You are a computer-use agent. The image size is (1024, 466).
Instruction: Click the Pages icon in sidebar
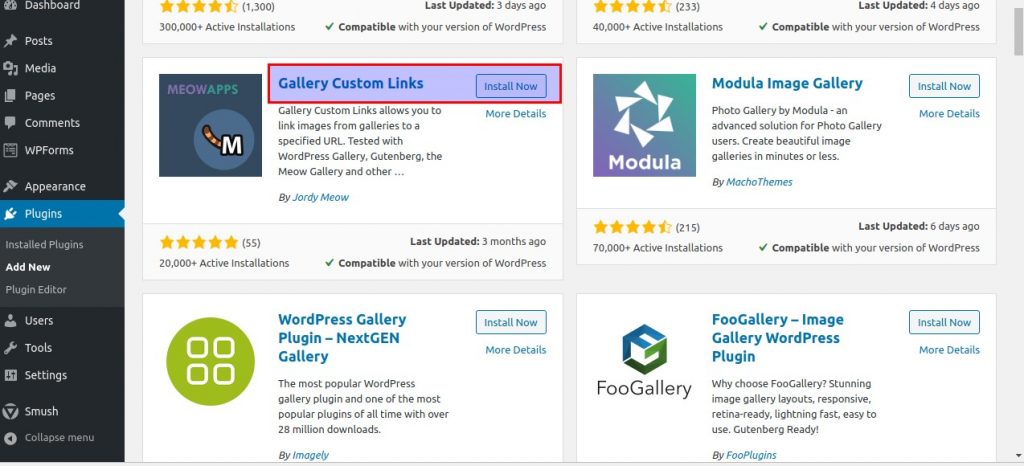click(10, 95)
